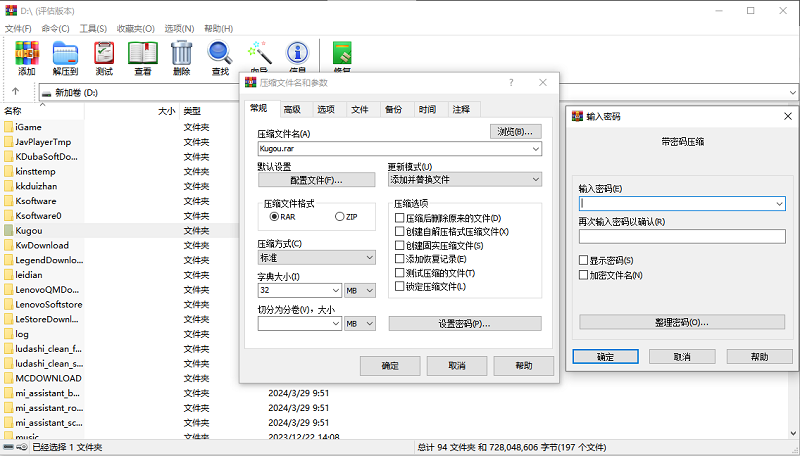The image size is (800, 456).
Task: Open the 查看 (View) toolbar icon
Action: tap(143, 56)
